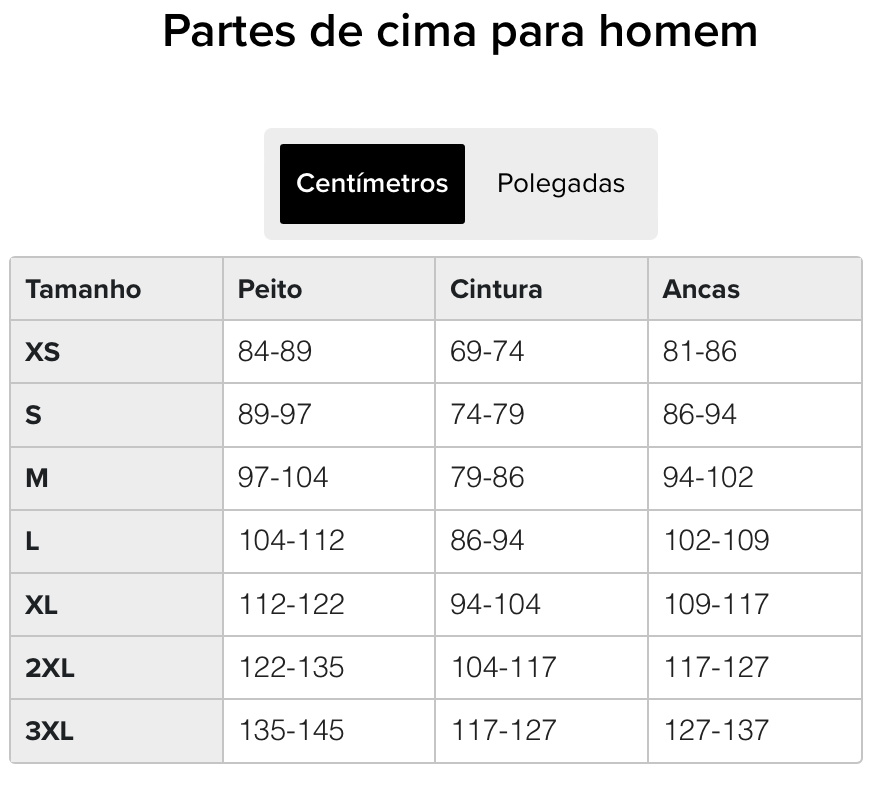This screenshot has height=802, width=878.
Task: Click the 102-109 hips value for L
Action: pos(716,541)
